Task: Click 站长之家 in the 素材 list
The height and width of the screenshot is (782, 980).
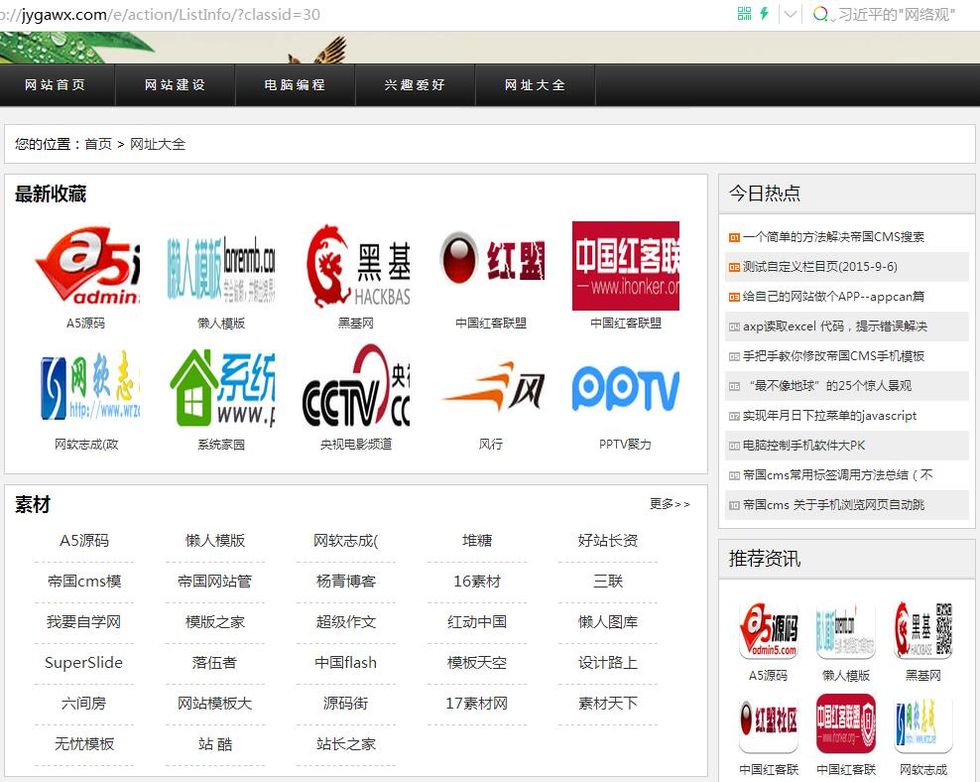Action: (x=346, y=744)
